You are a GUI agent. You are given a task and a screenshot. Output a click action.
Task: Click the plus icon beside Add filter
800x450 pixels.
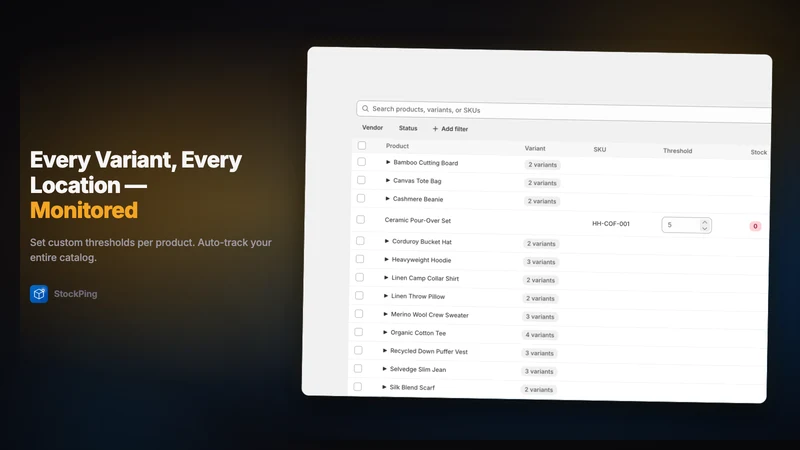(435, 129)
